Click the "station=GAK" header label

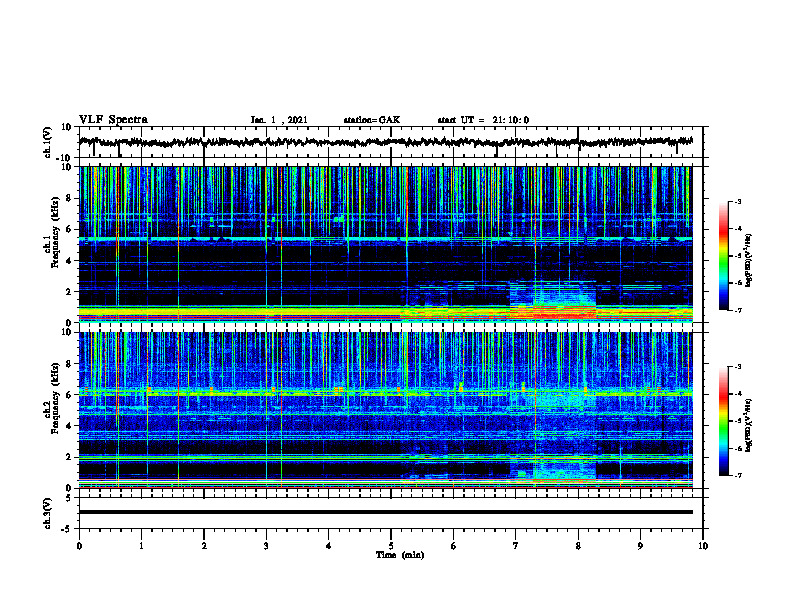pyautogui.click(x=372, y=120)
